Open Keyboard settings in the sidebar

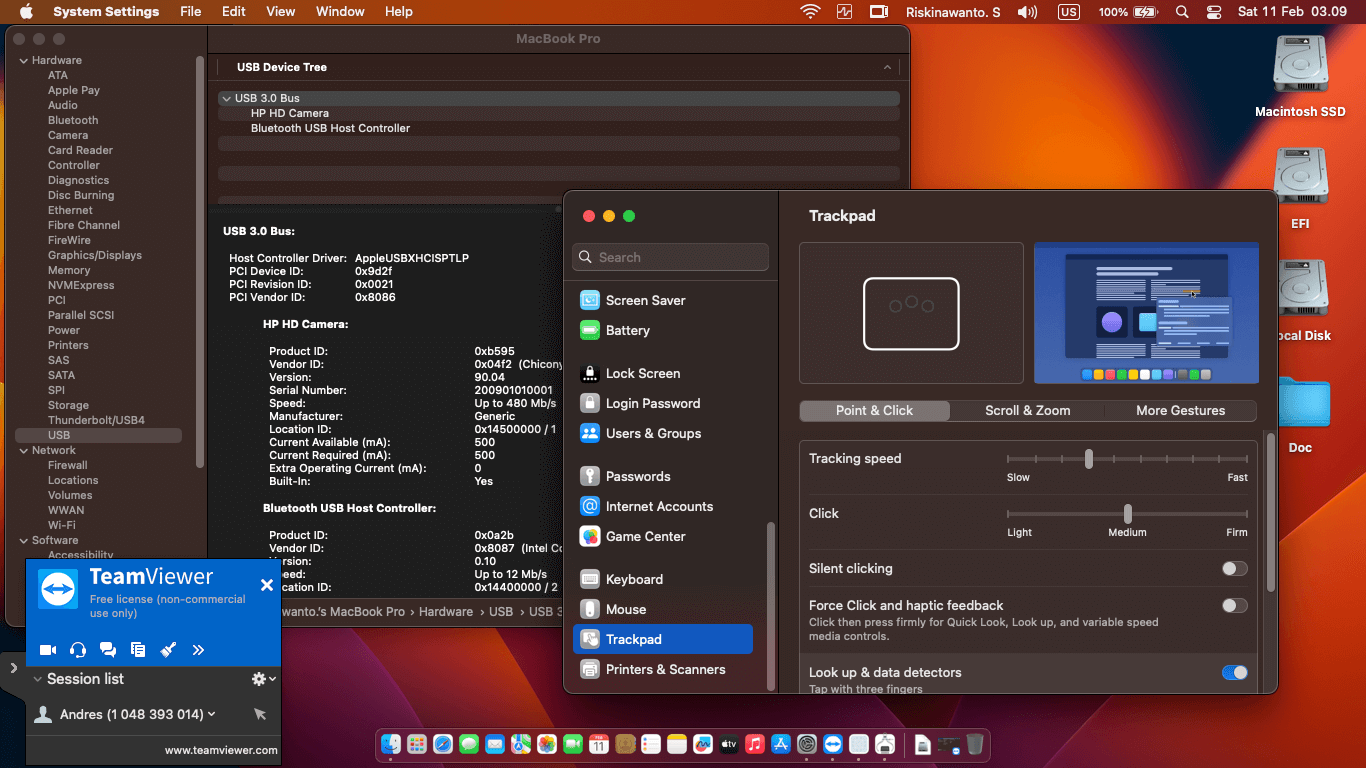662,580
